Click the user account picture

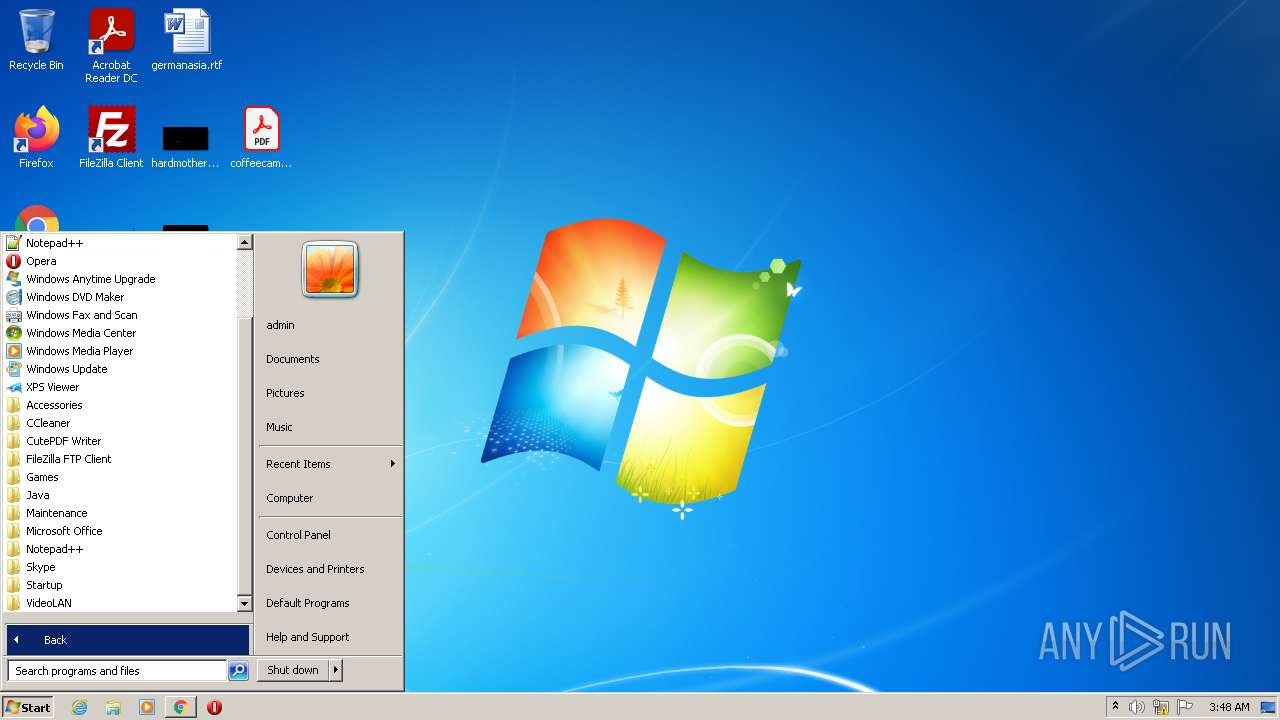tap(330, 269)
